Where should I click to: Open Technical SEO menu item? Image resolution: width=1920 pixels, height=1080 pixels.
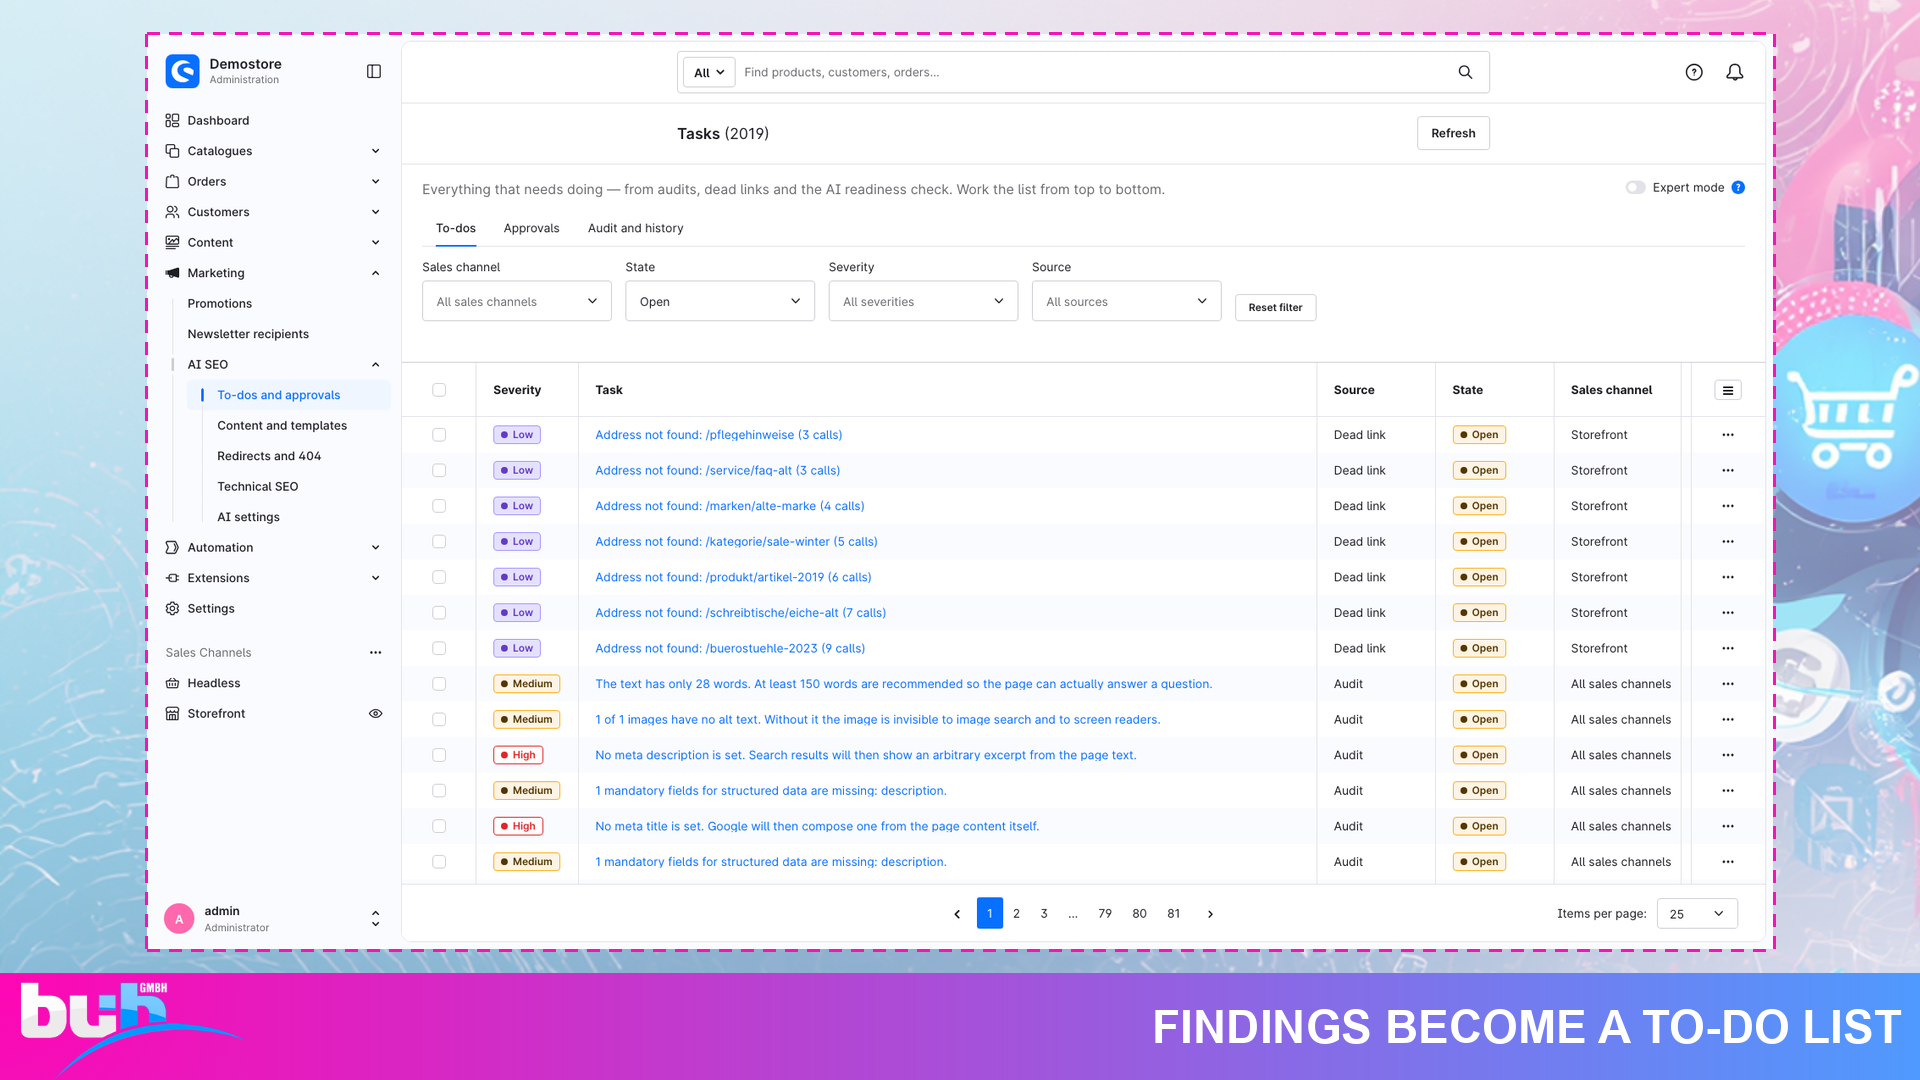pos(257,486)
